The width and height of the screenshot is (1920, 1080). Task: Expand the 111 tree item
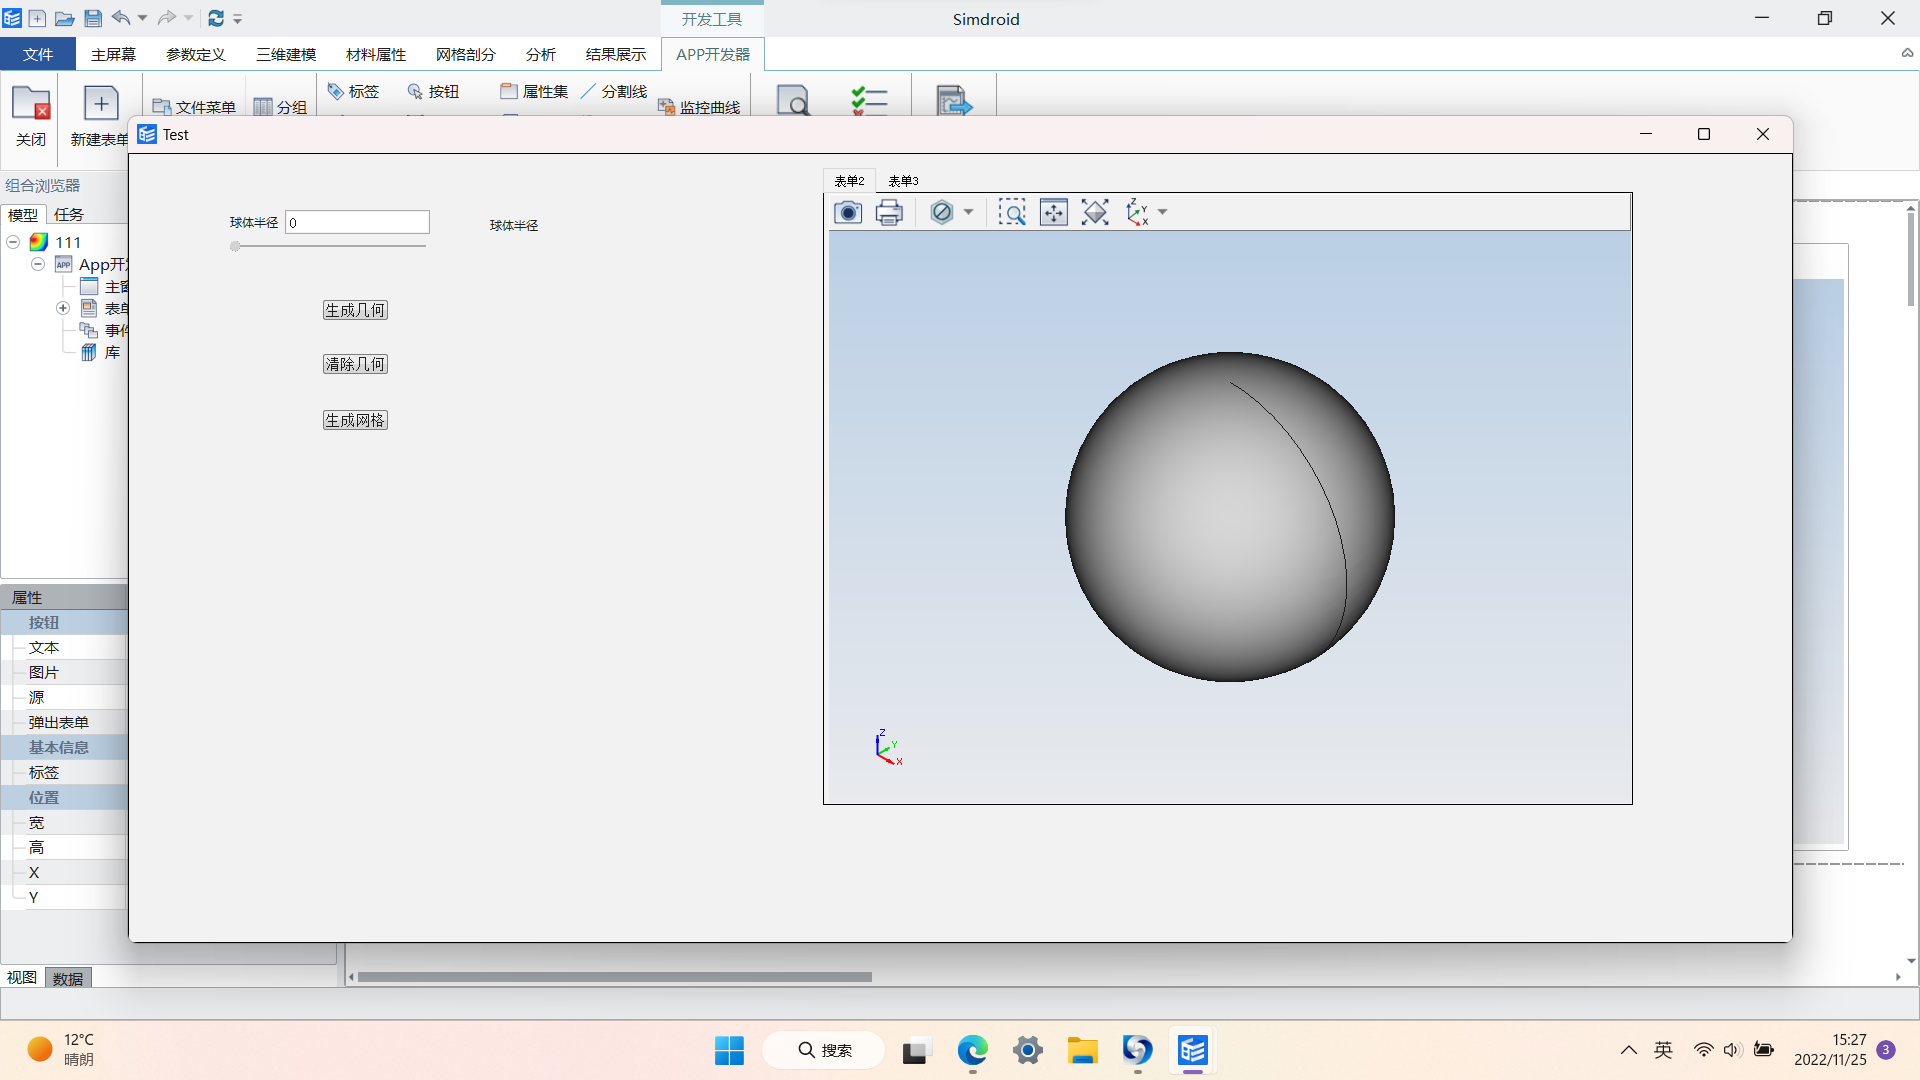point(13,241)
